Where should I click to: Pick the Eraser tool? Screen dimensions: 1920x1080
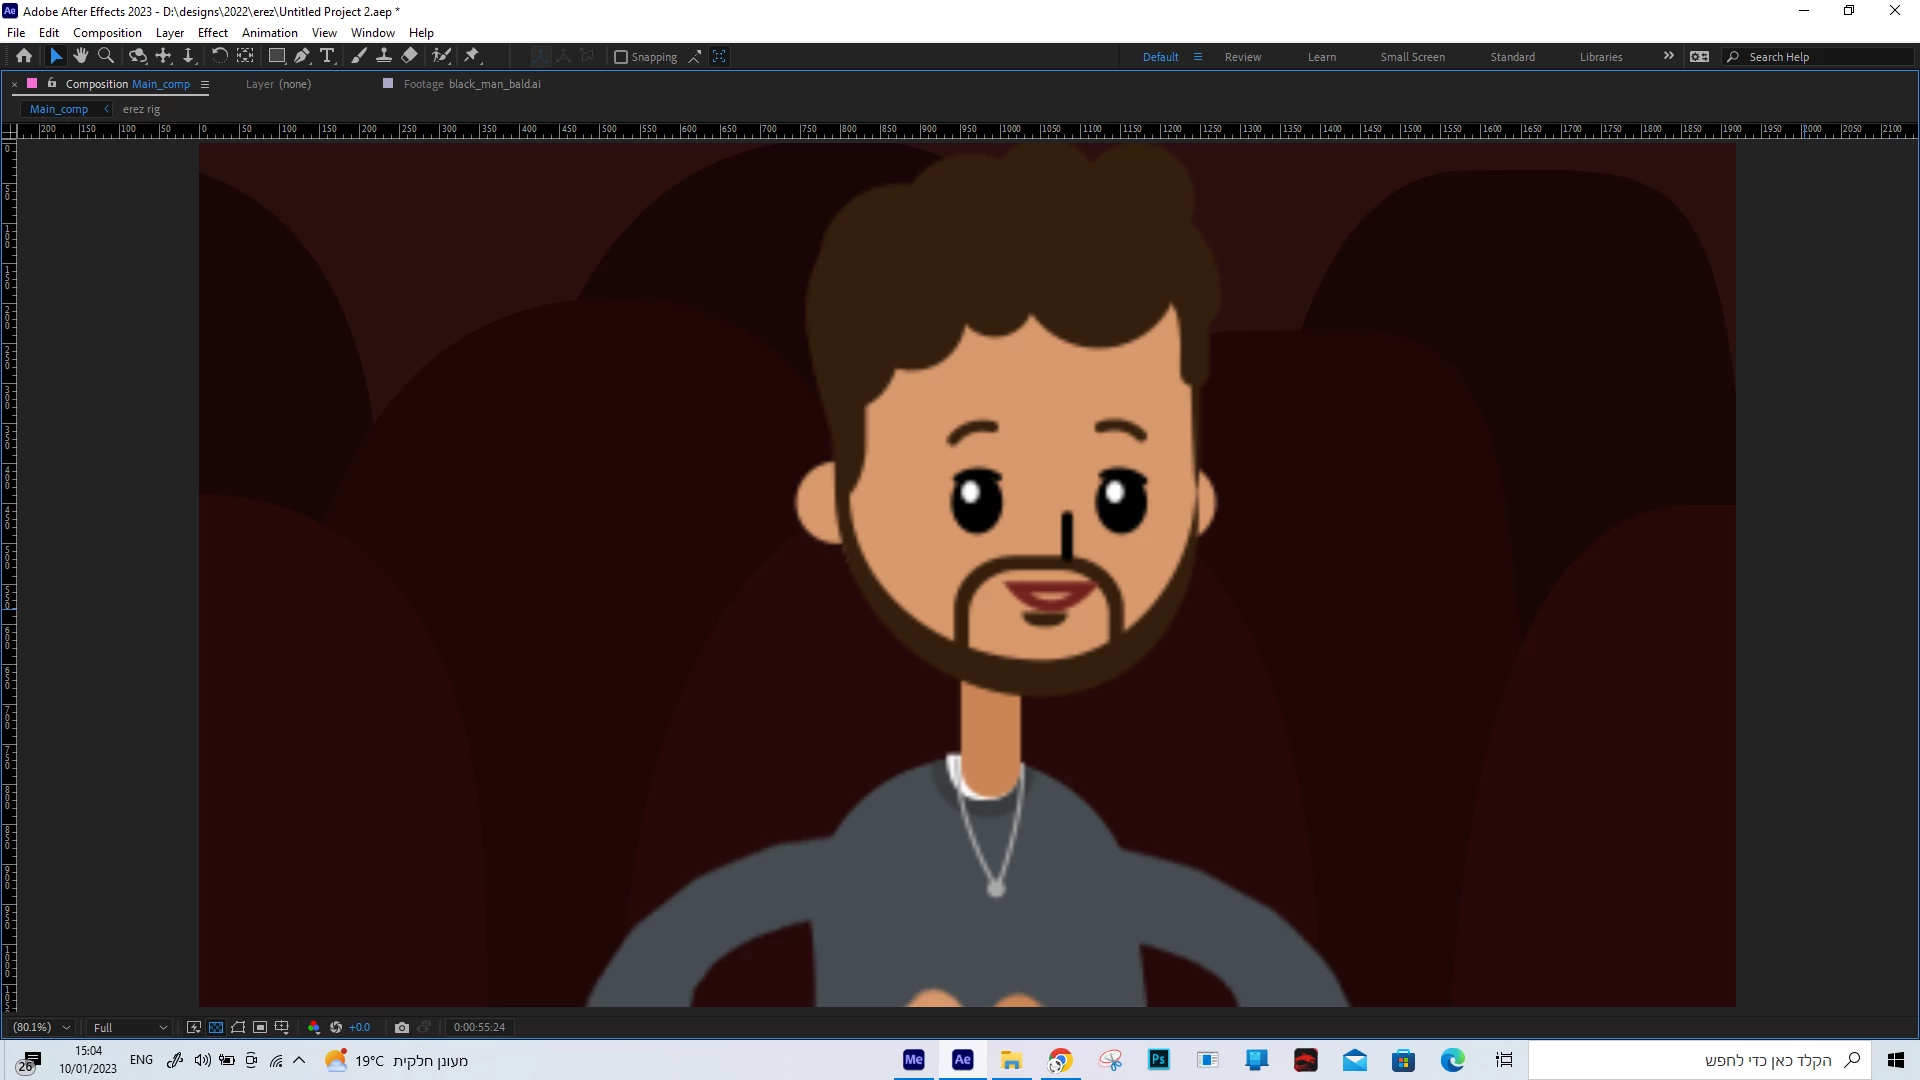click(410, 56)
